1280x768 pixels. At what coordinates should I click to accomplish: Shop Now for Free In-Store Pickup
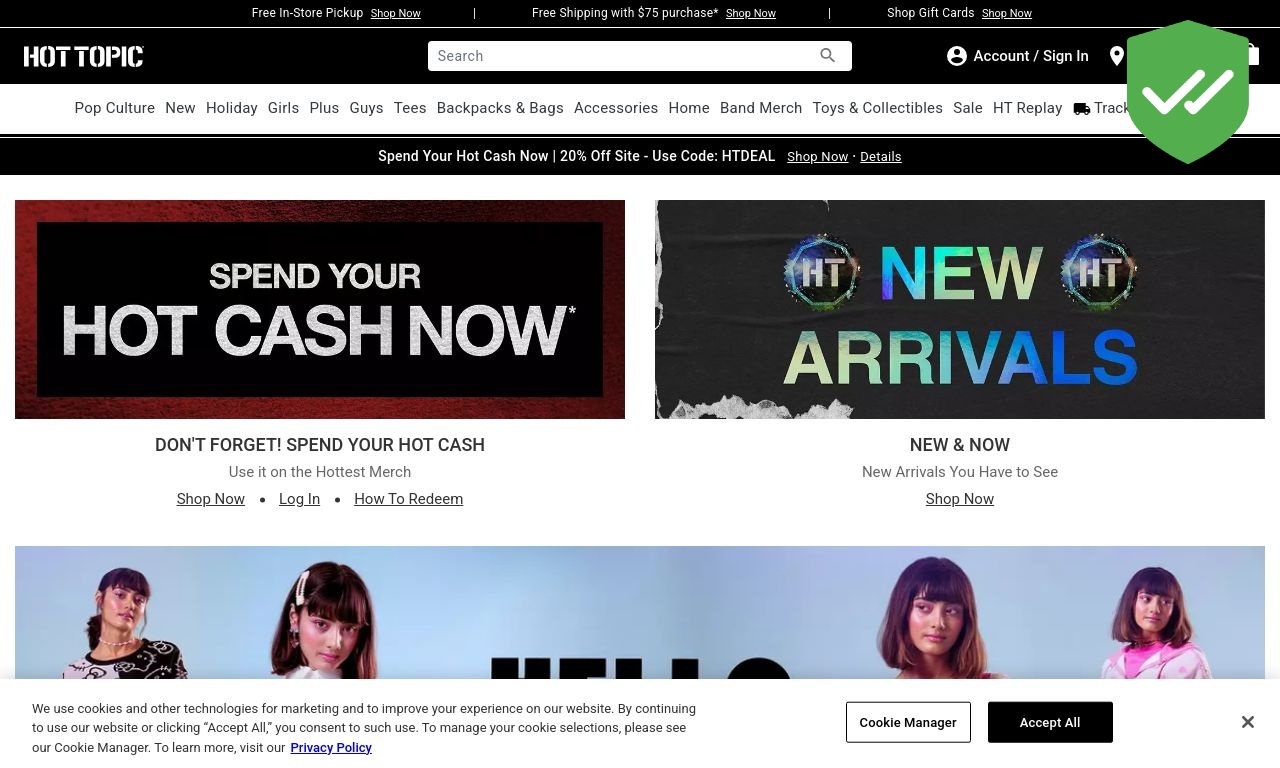click(395, 14)
